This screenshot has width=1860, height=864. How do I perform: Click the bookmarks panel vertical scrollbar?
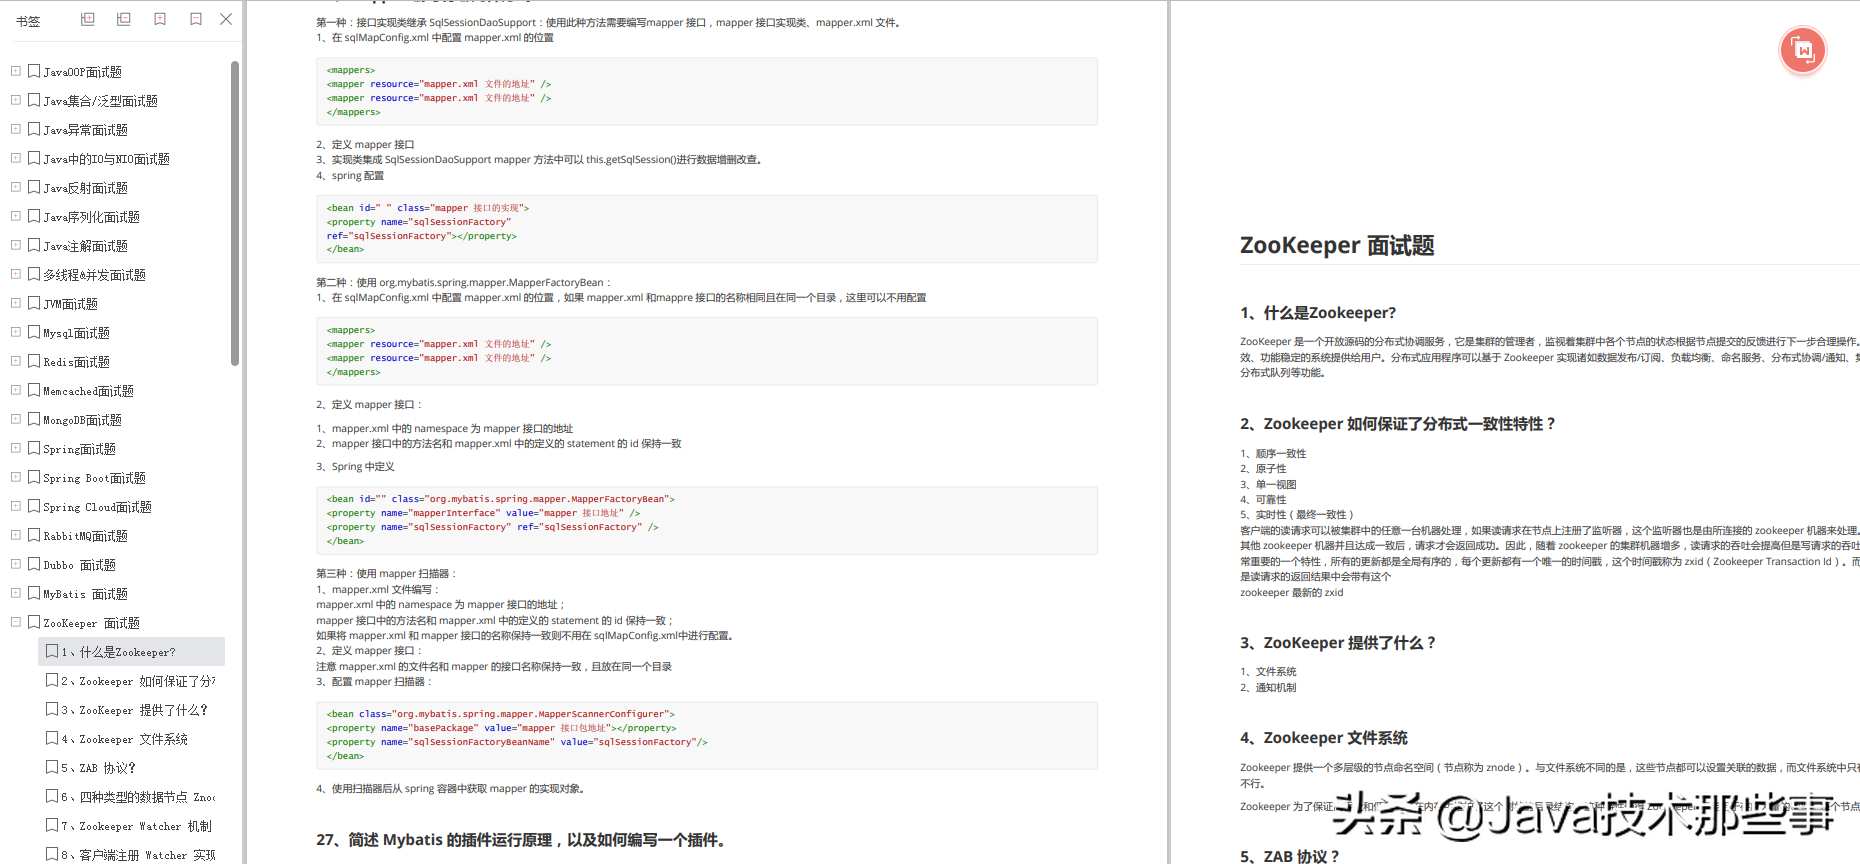click(x=235, y=213)
